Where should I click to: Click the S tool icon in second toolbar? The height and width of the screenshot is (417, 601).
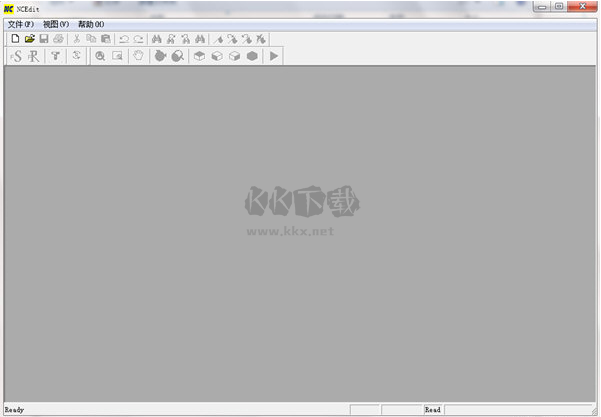pos(16,56)
